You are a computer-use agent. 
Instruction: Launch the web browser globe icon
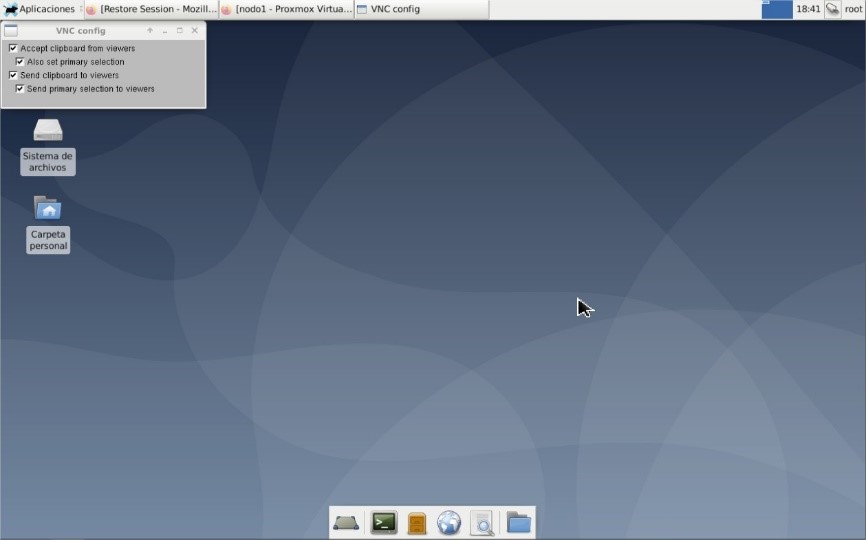pos(448,522)
